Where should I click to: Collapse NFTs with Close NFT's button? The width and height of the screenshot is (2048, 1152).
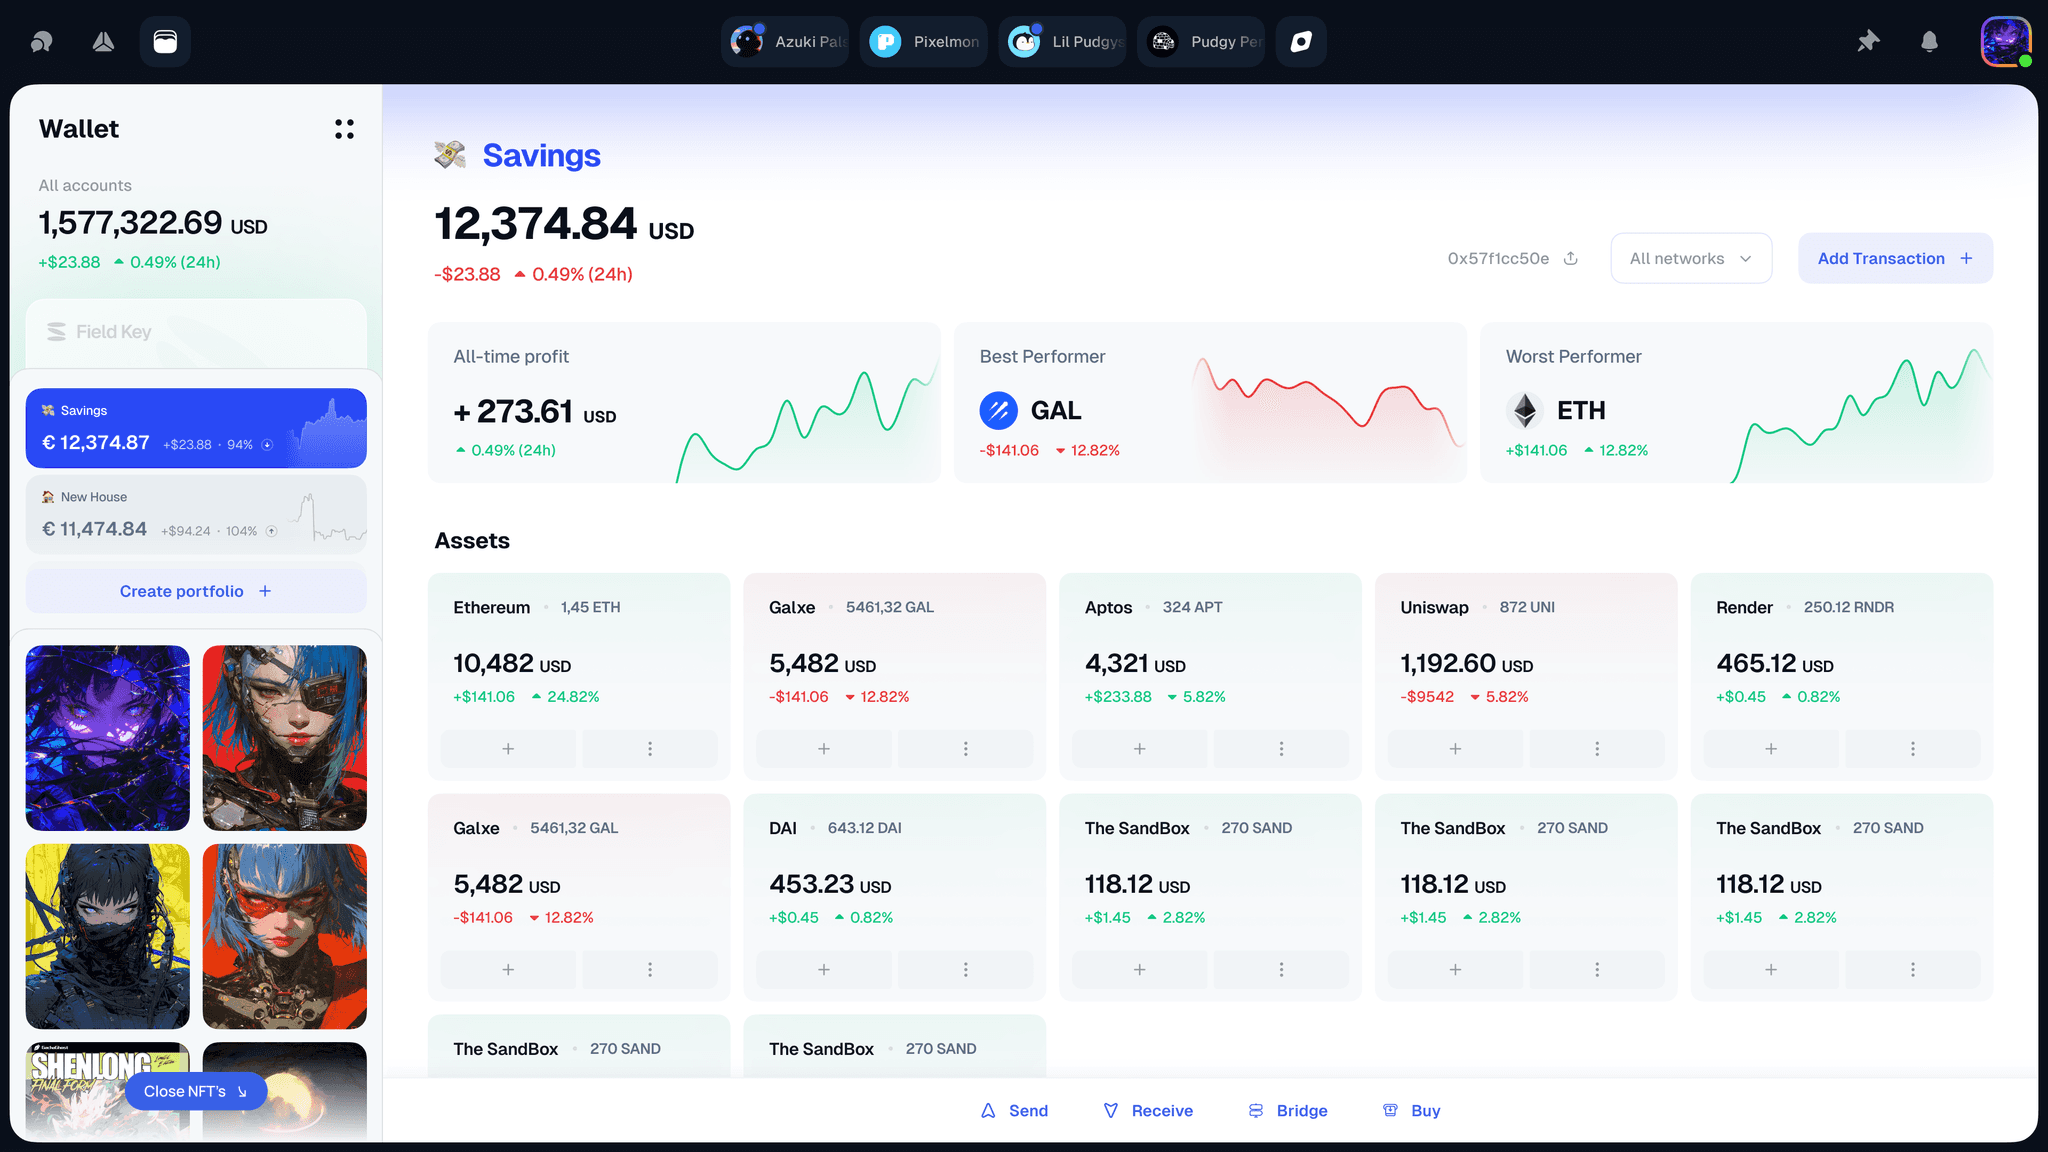pyautogui.click(x=195, y=1091)
